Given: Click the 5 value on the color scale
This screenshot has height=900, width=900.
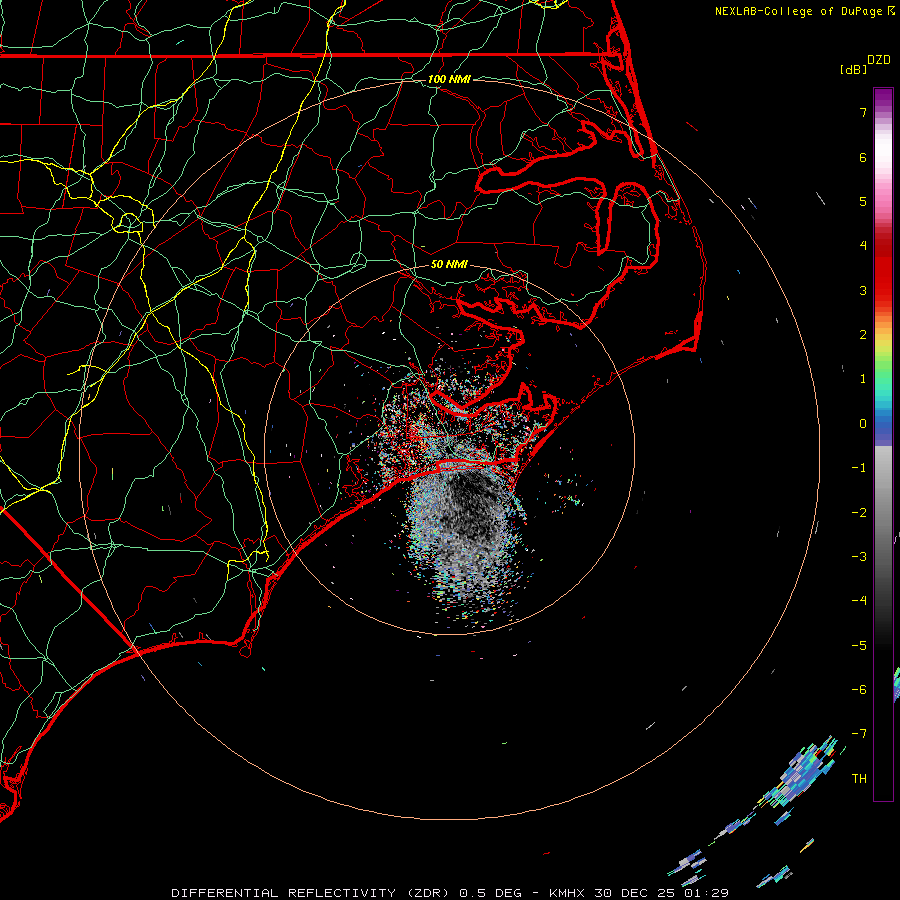Looking at the screenshot, I should point(863,201).
